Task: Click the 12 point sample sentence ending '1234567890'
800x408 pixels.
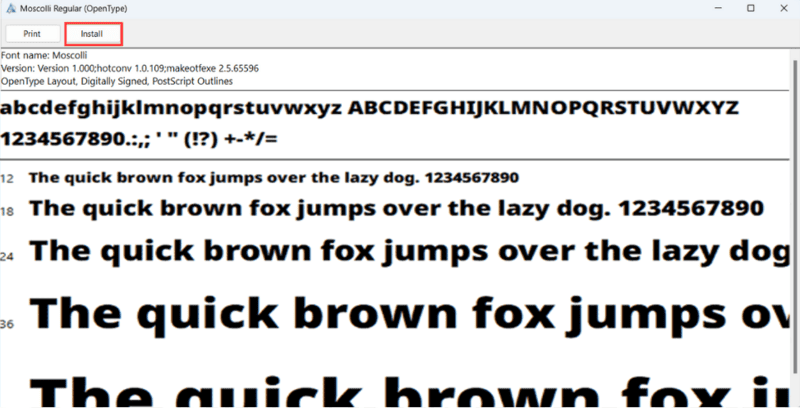Action: 274,178
